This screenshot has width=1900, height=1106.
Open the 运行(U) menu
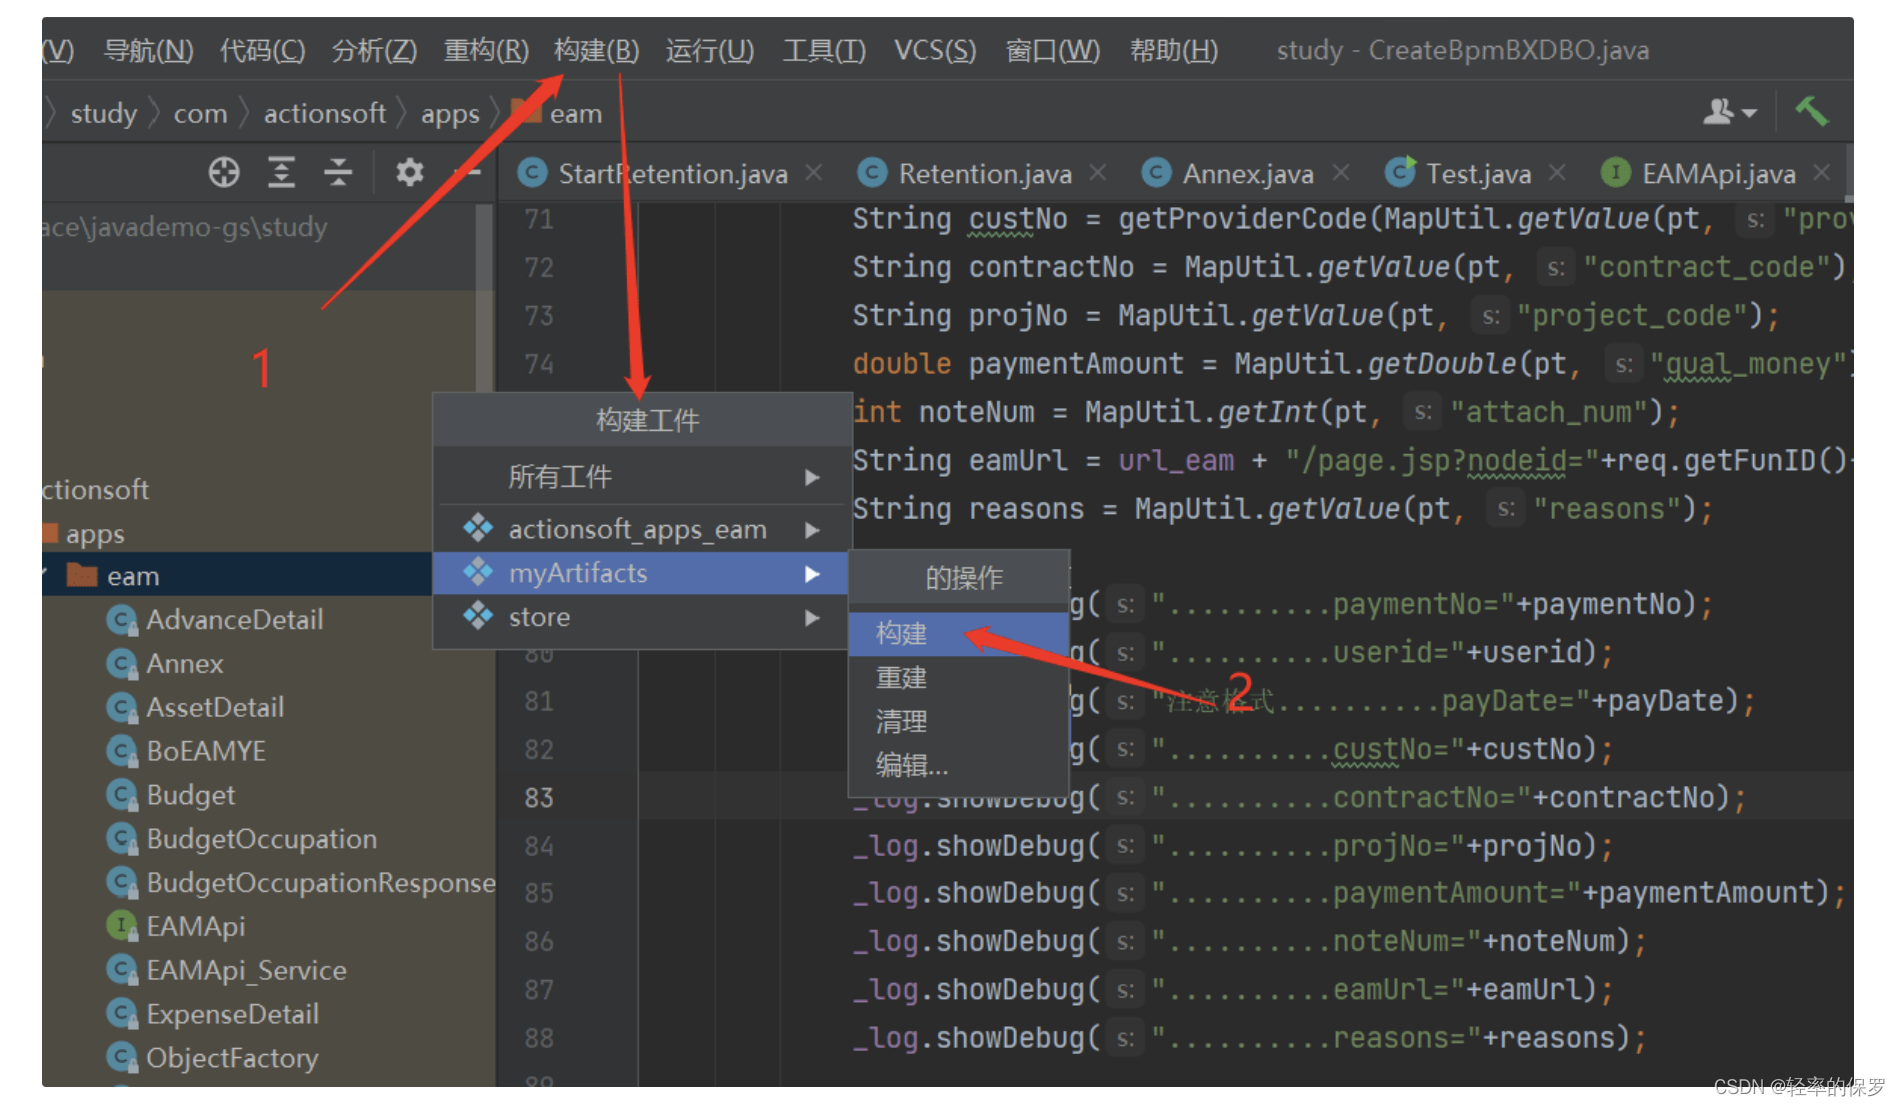(x=710, y=50)
